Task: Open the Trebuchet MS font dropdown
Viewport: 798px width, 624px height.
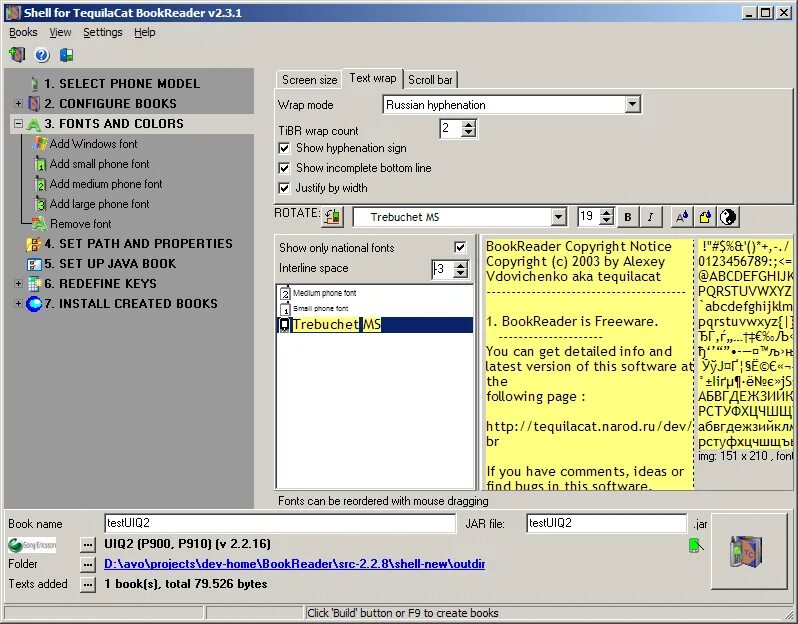Action: 558,217
